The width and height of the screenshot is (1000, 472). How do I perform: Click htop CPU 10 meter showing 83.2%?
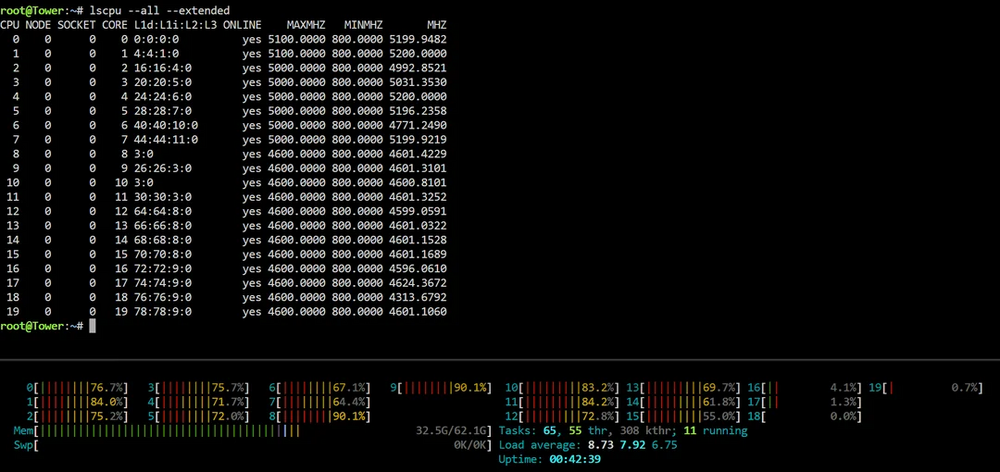pyautogui.click(x=562, y=388)
